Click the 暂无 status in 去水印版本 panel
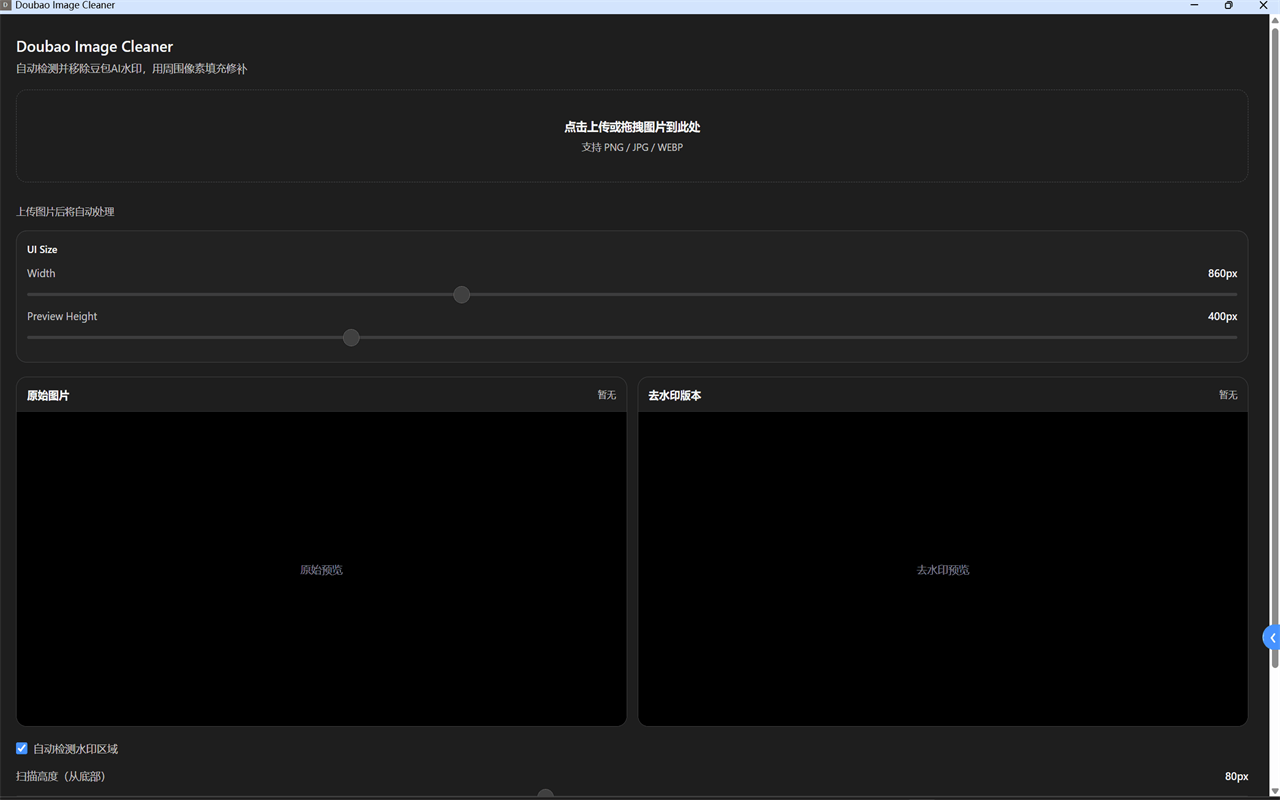 tap(1228, 395)
